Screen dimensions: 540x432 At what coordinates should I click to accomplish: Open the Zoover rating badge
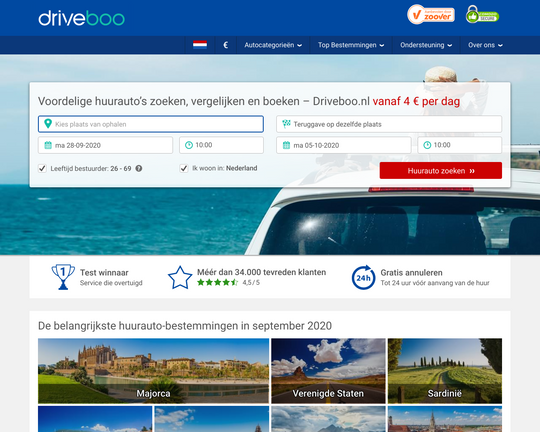[x=431, y=14]
